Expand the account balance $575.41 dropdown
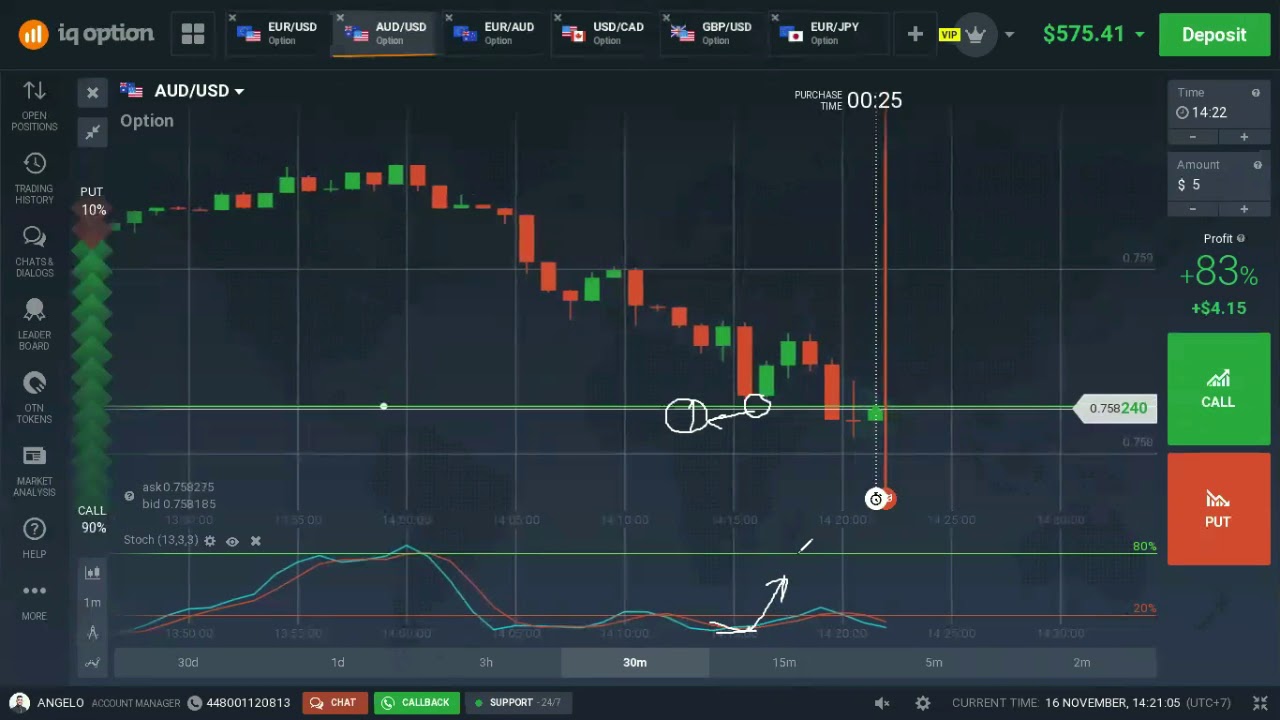Viewport: 1280px width, 720px height. [x=1139, y=35]
